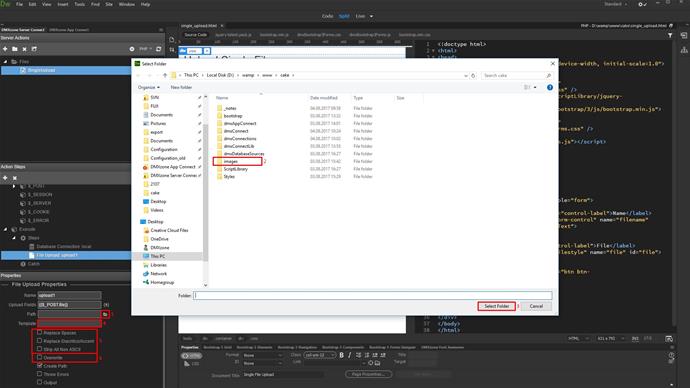Collapse the Execute node in Action Steps
The height and width of the screenshot is (388, 690).
pyautogui.click(x=6, y=229)
